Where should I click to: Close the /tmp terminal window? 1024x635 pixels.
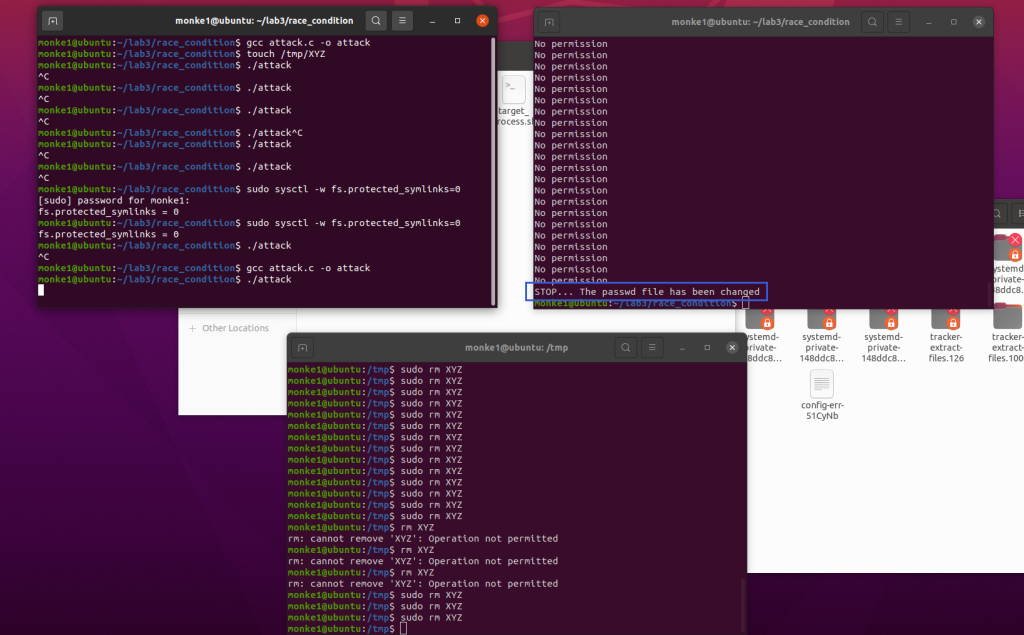[732, 348]
